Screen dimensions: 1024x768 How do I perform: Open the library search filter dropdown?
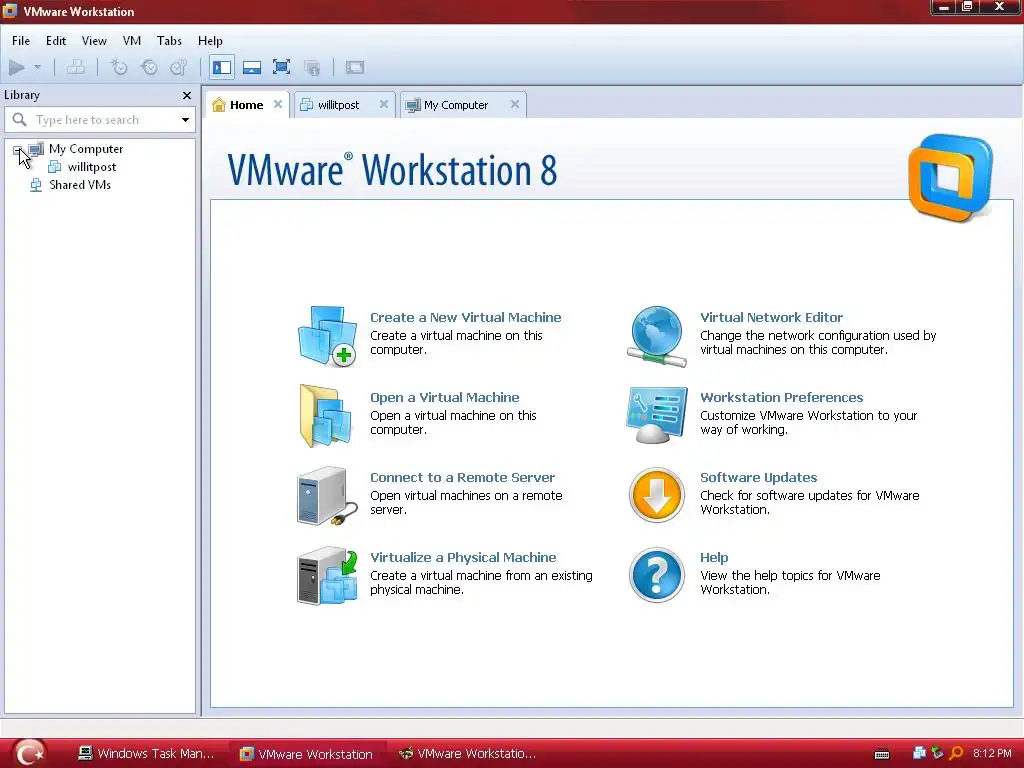click(x=185, y=120)
